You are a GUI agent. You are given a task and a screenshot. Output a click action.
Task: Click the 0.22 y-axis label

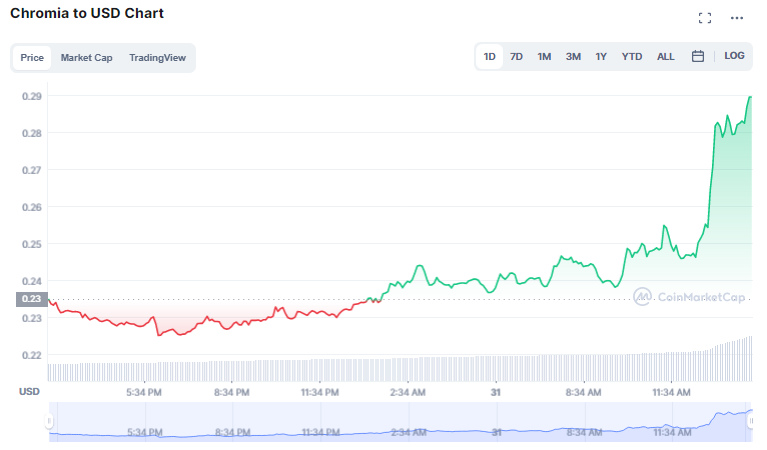[32, 355]
